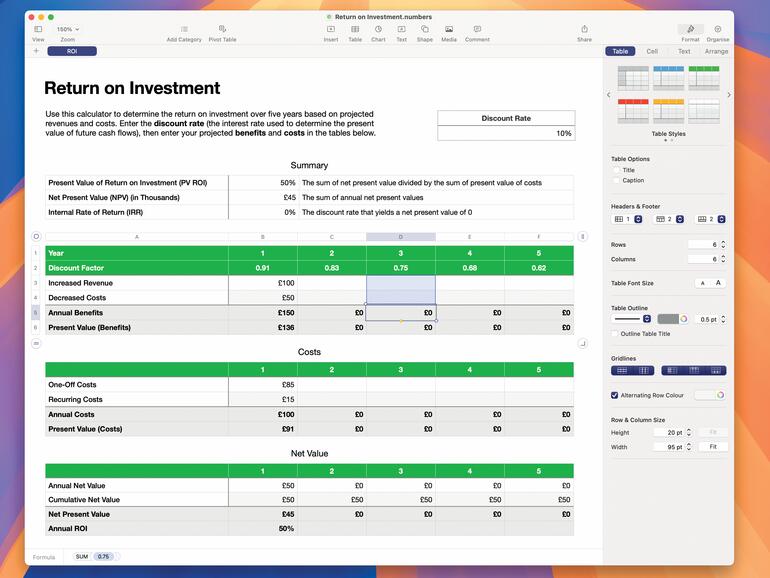Apply the red table style thumbnail
The width and height of the screenshot is (770, 578).
tap(633, 111)
